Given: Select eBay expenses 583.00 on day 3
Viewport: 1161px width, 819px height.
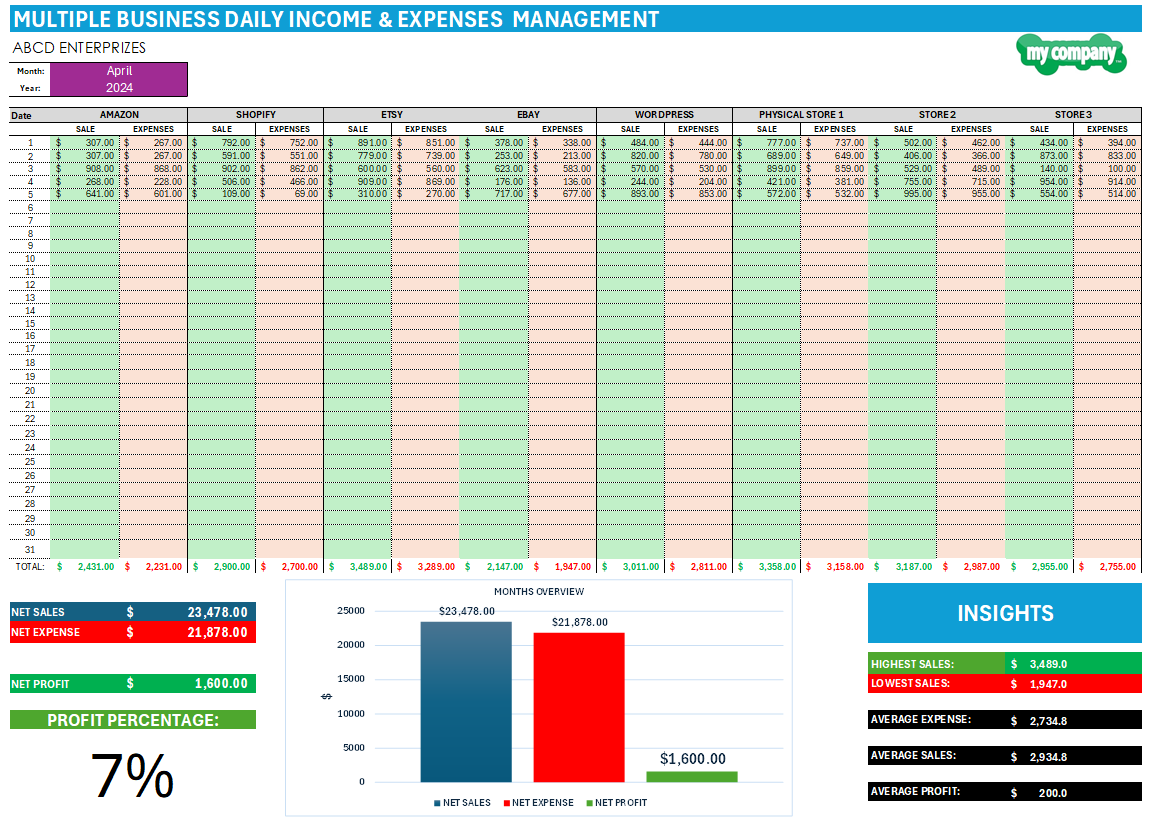Looking at the screenshot, I should pyautogui.click(x=562, y=169).
